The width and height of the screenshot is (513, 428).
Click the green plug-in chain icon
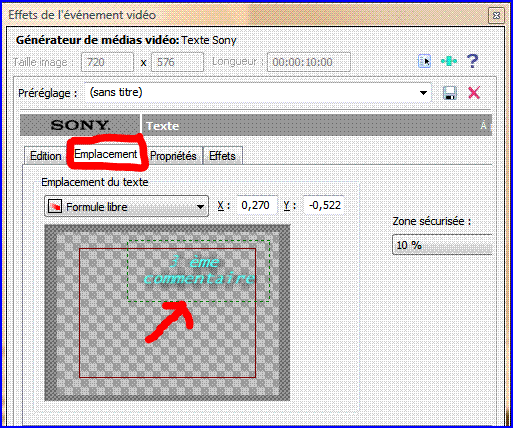pos(449,61)
